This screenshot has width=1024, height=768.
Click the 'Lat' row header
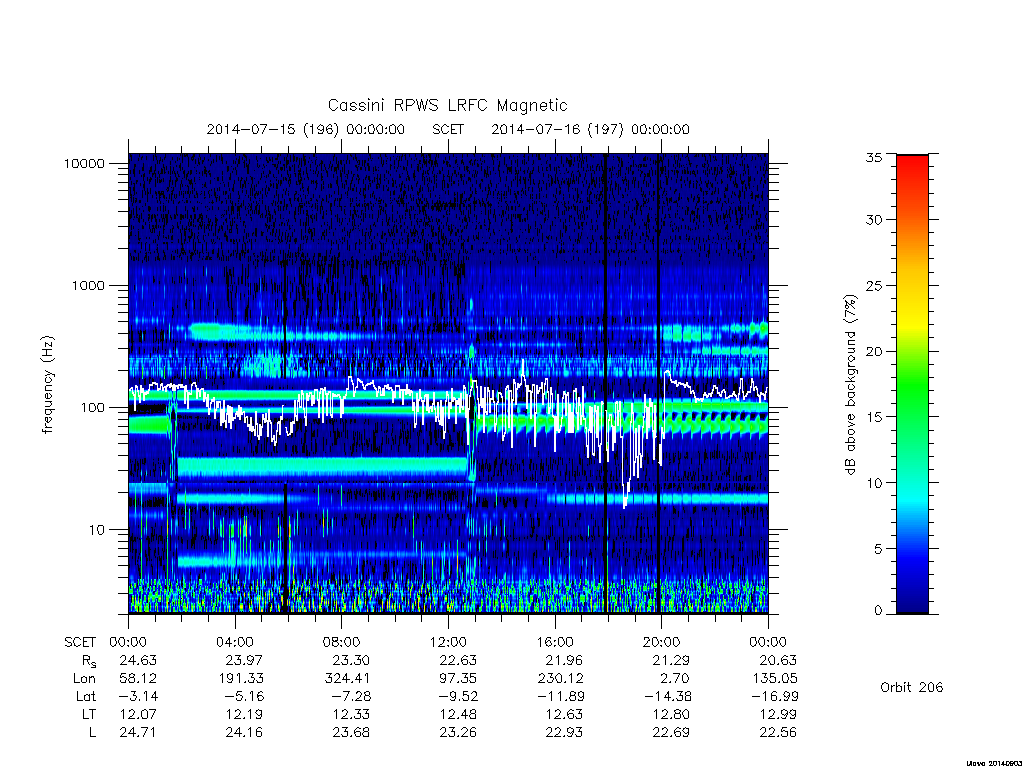(x=86, y=697)
